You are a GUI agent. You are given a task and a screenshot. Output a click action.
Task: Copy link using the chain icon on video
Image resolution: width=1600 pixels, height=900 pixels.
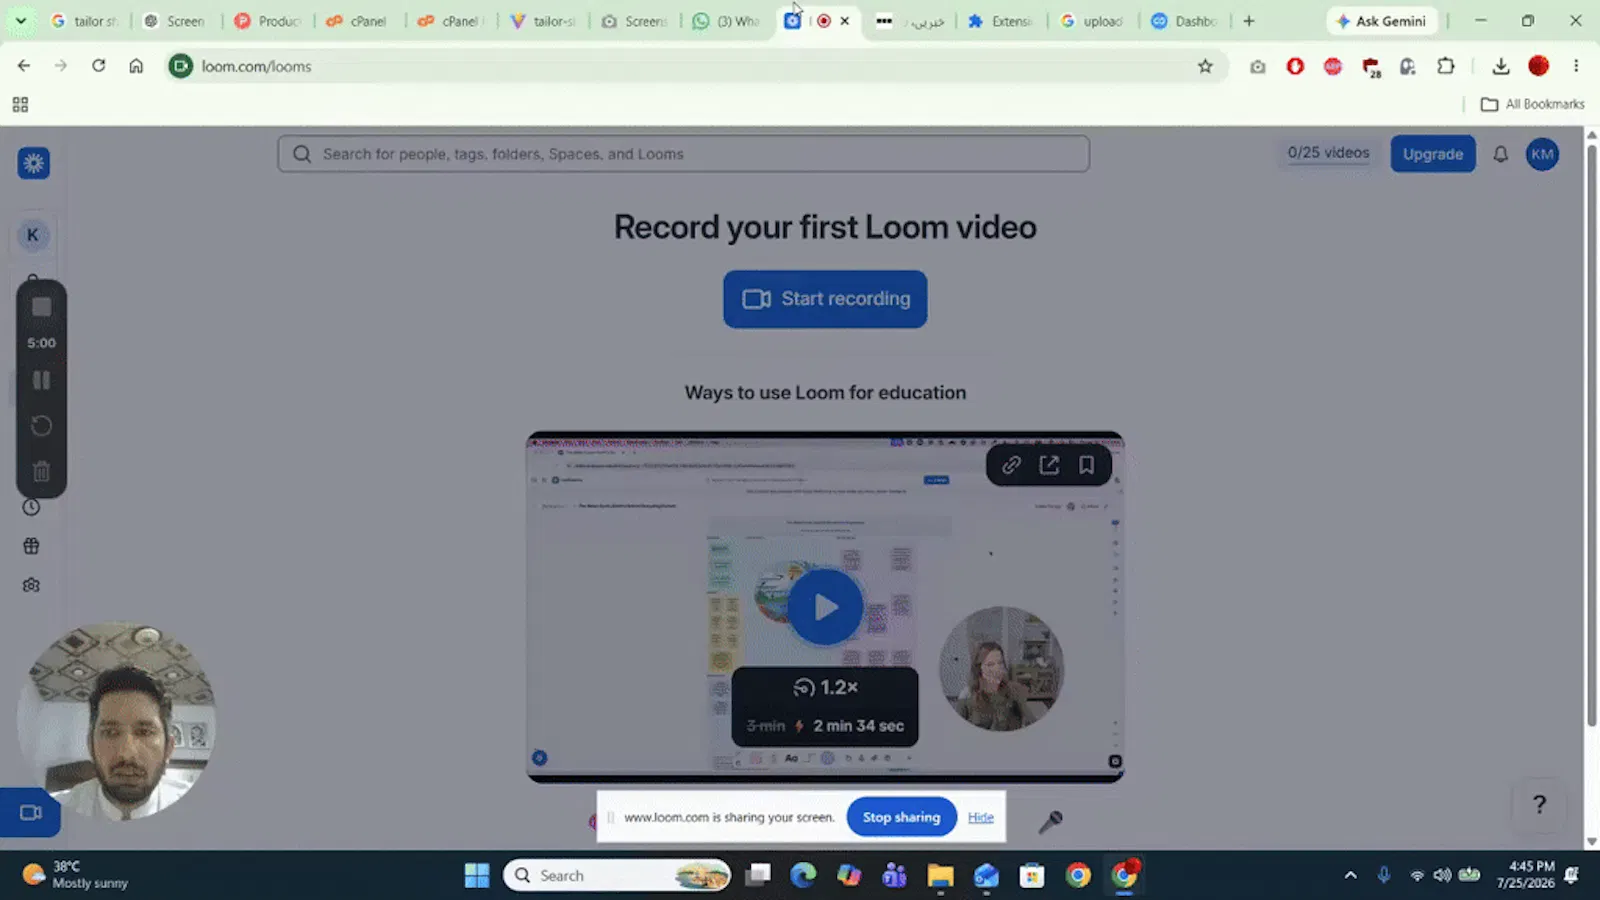1011,465
